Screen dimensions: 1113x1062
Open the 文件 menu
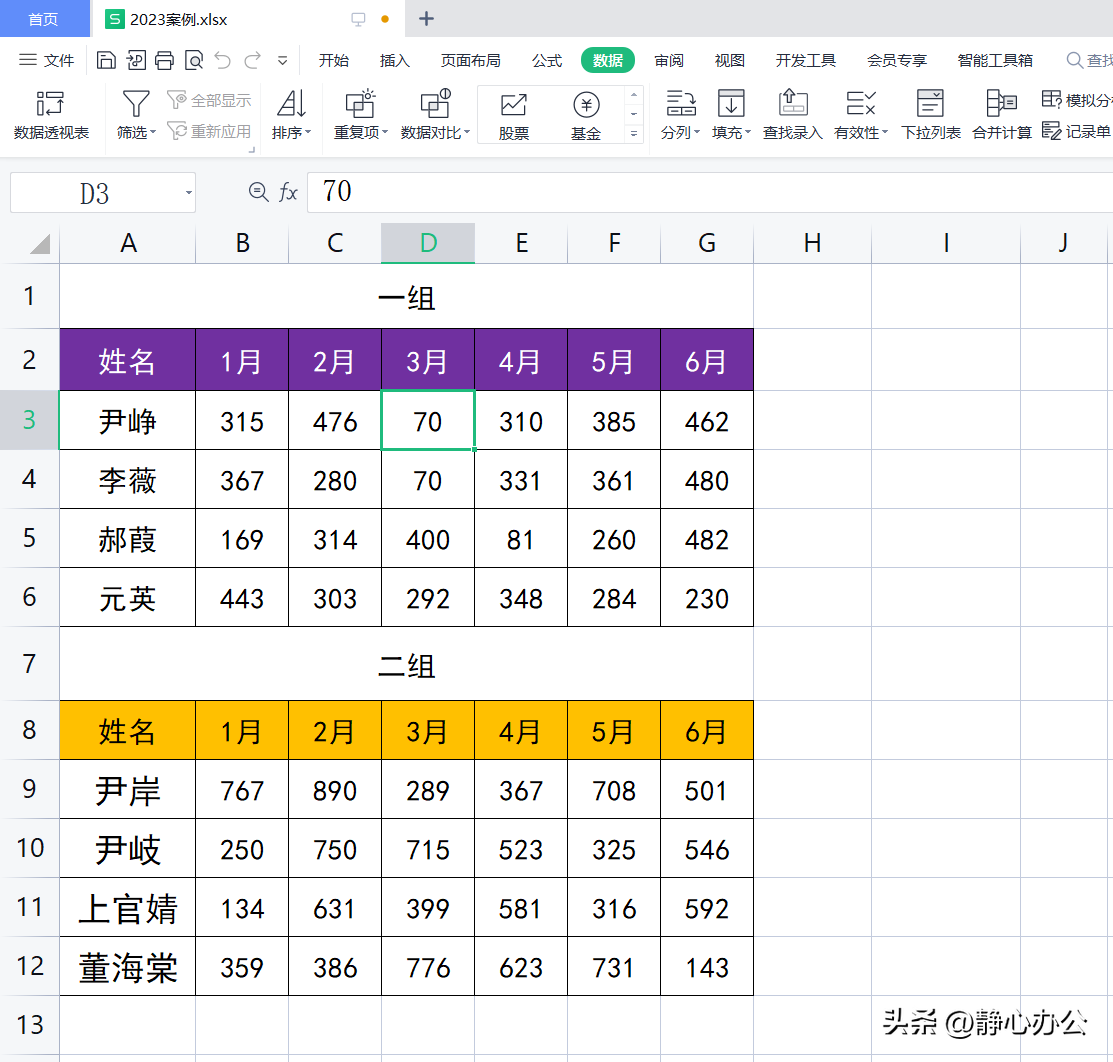point(46,60)
